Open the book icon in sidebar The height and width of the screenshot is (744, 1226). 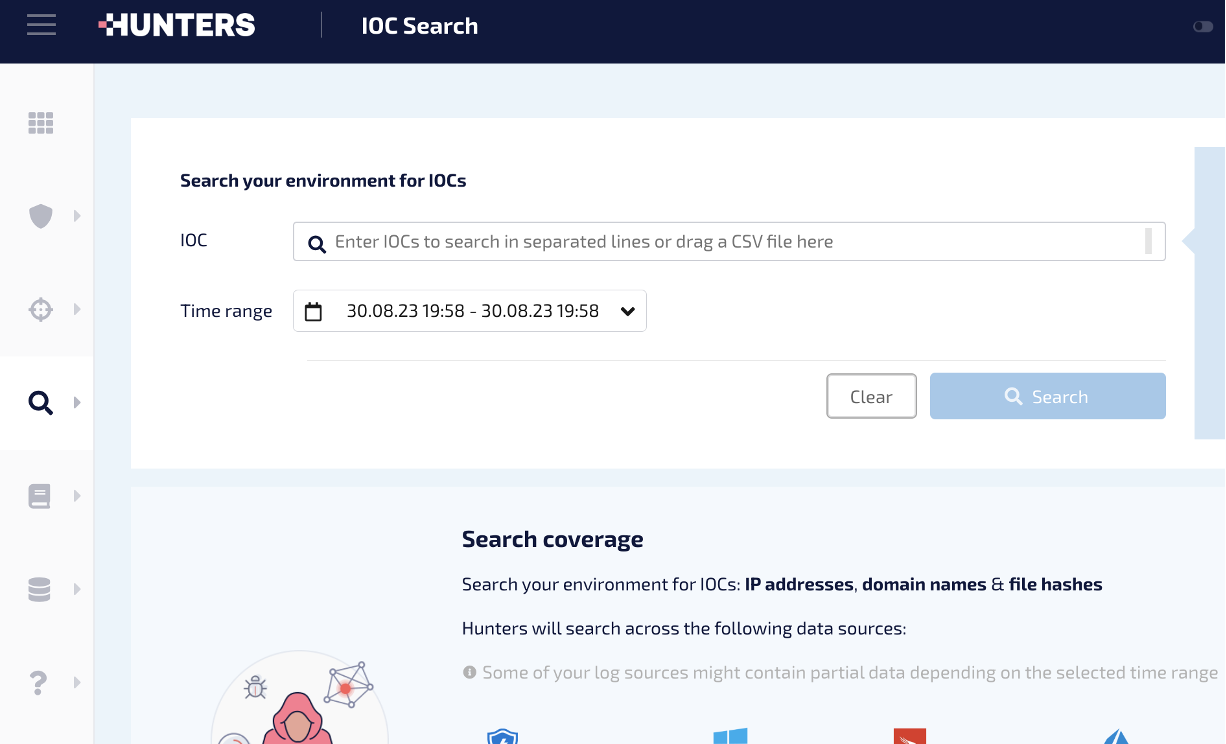(x=40, y=496)
